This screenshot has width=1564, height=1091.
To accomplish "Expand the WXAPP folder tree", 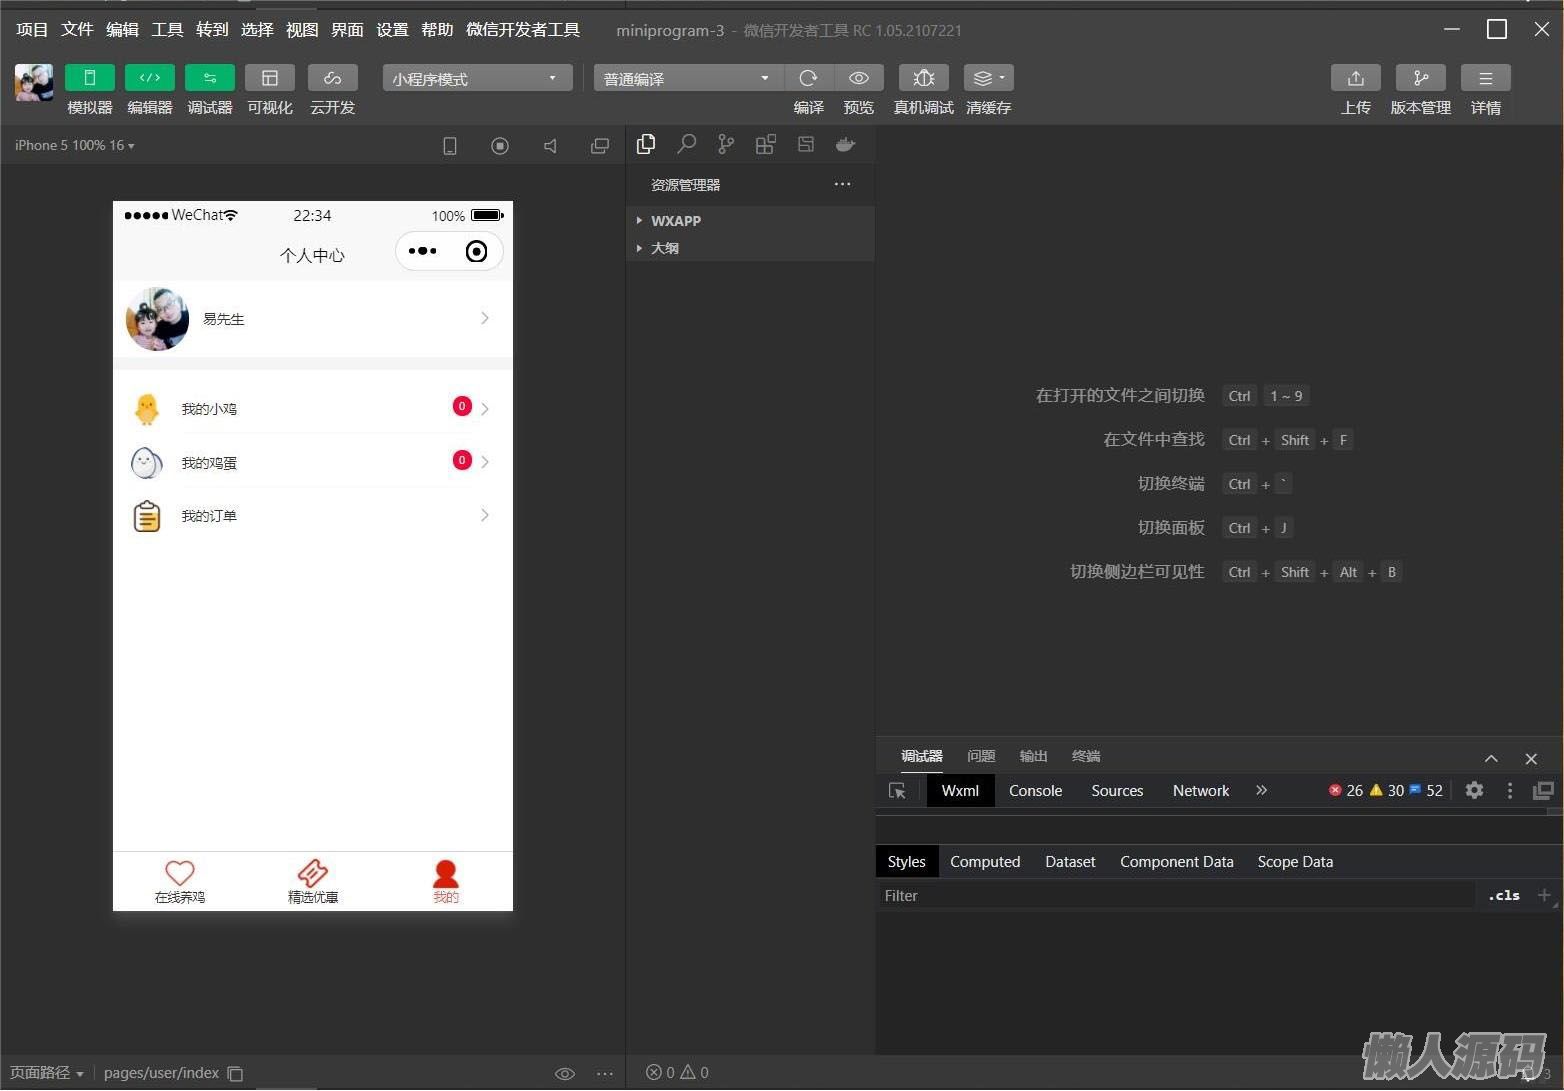I will click(675, 221).
